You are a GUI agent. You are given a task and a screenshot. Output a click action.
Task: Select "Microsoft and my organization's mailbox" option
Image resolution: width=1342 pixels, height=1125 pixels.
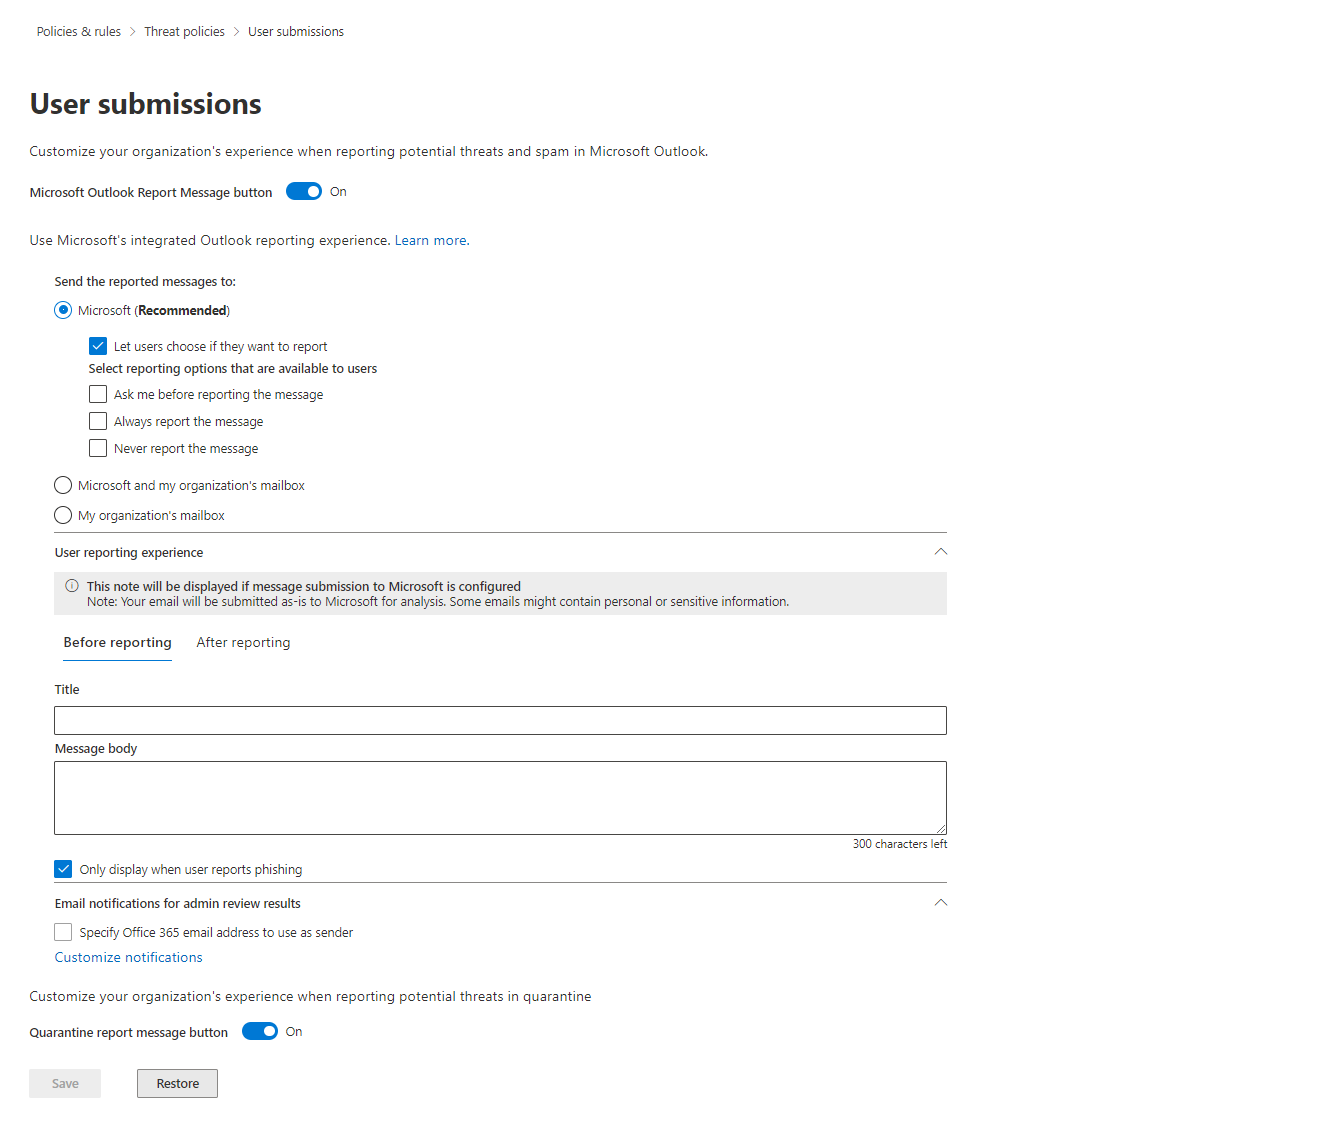coord(62,485)
